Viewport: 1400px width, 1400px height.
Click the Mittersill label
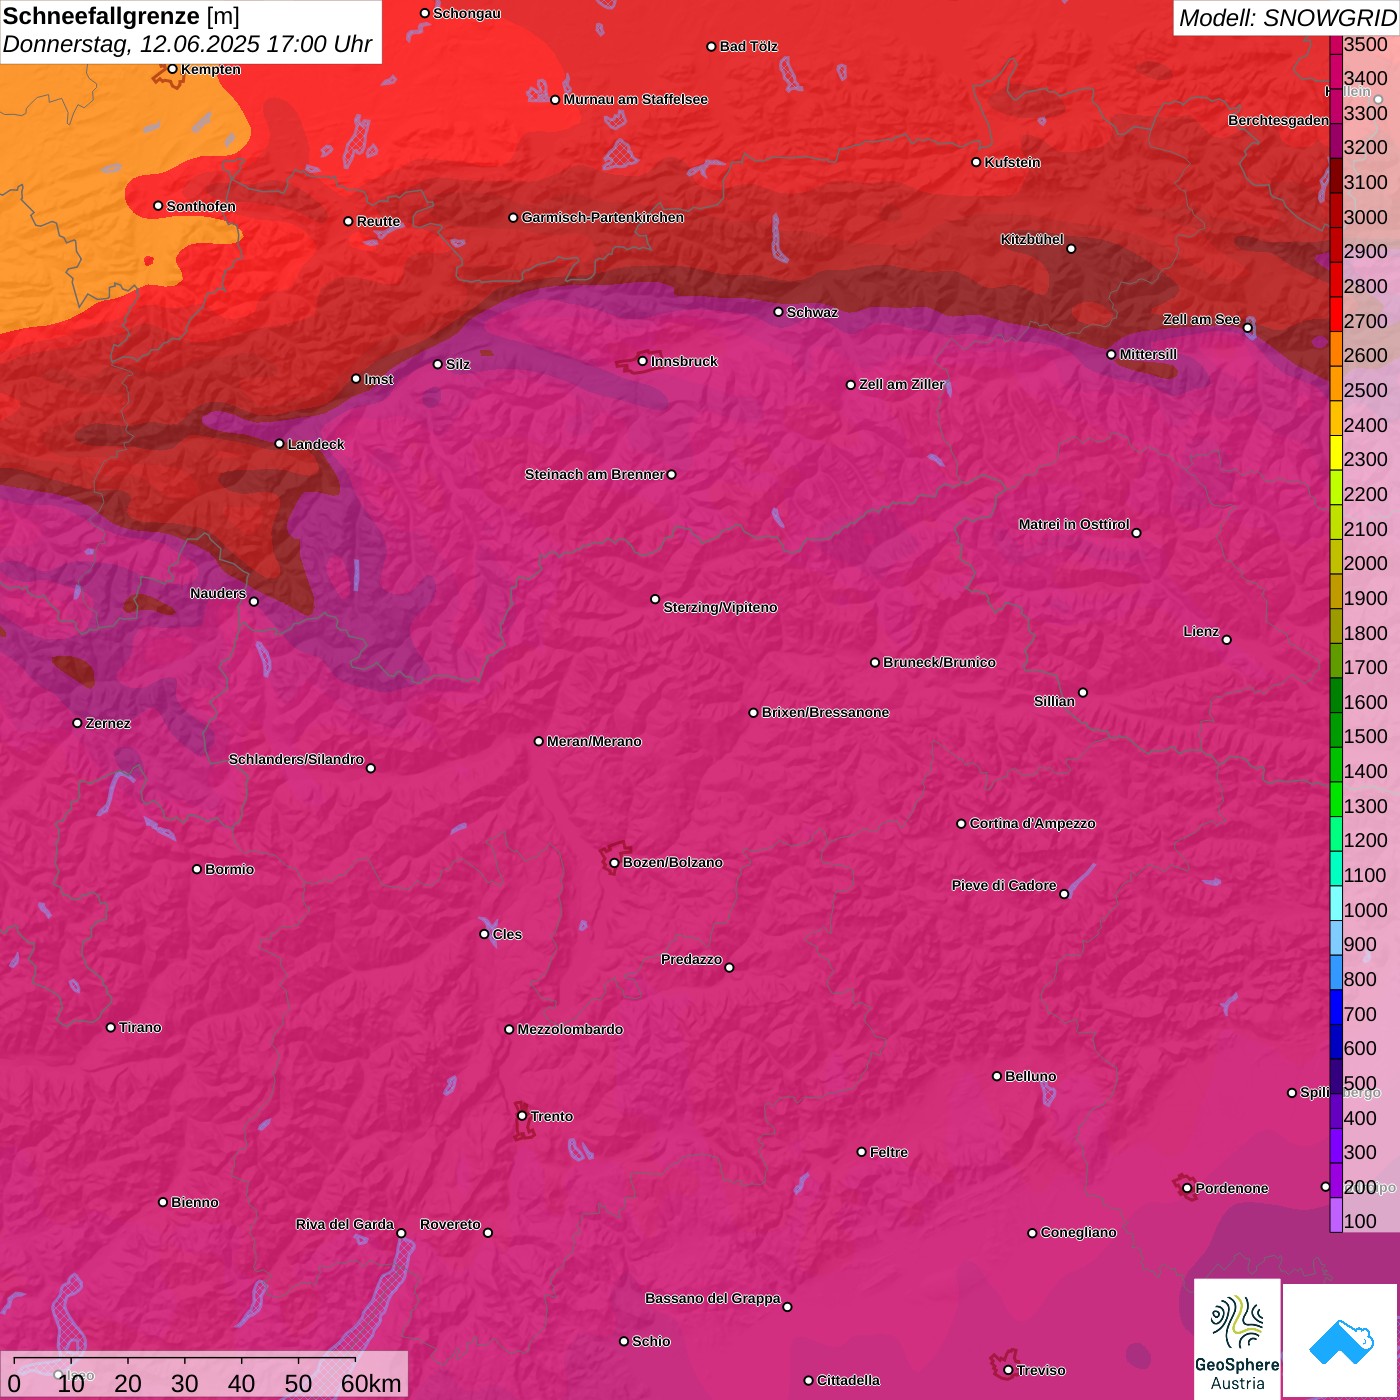pyautogui.click(x=1148, y=354)
